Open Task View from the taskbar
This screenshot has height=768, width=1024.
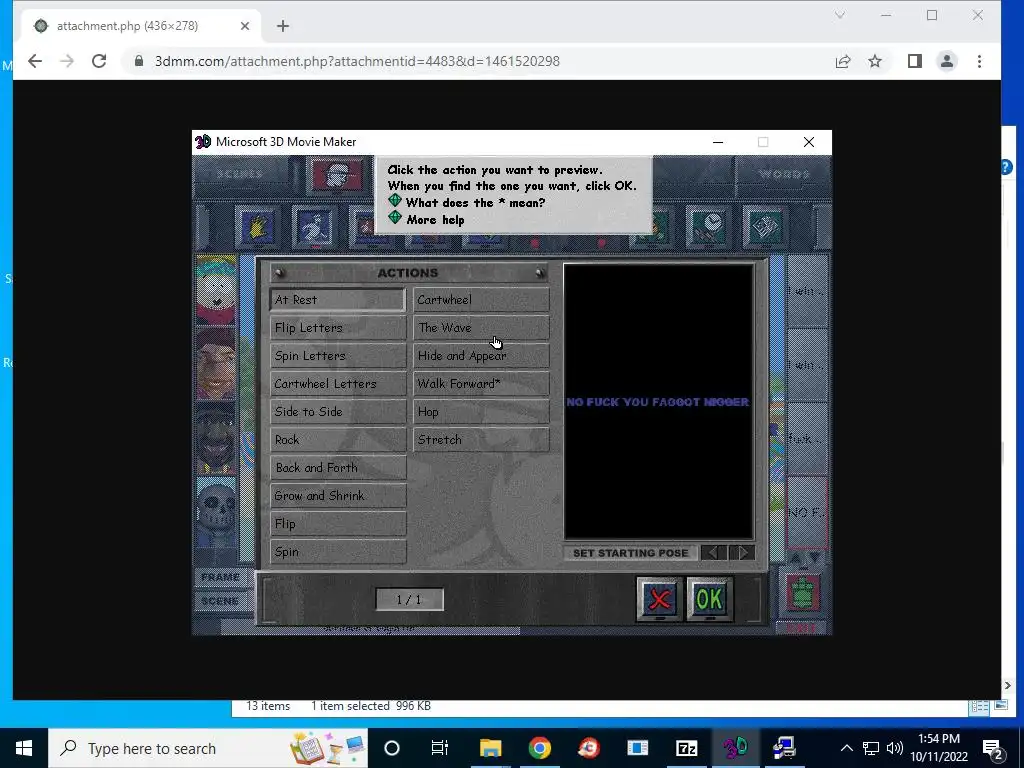coord(440,748)
